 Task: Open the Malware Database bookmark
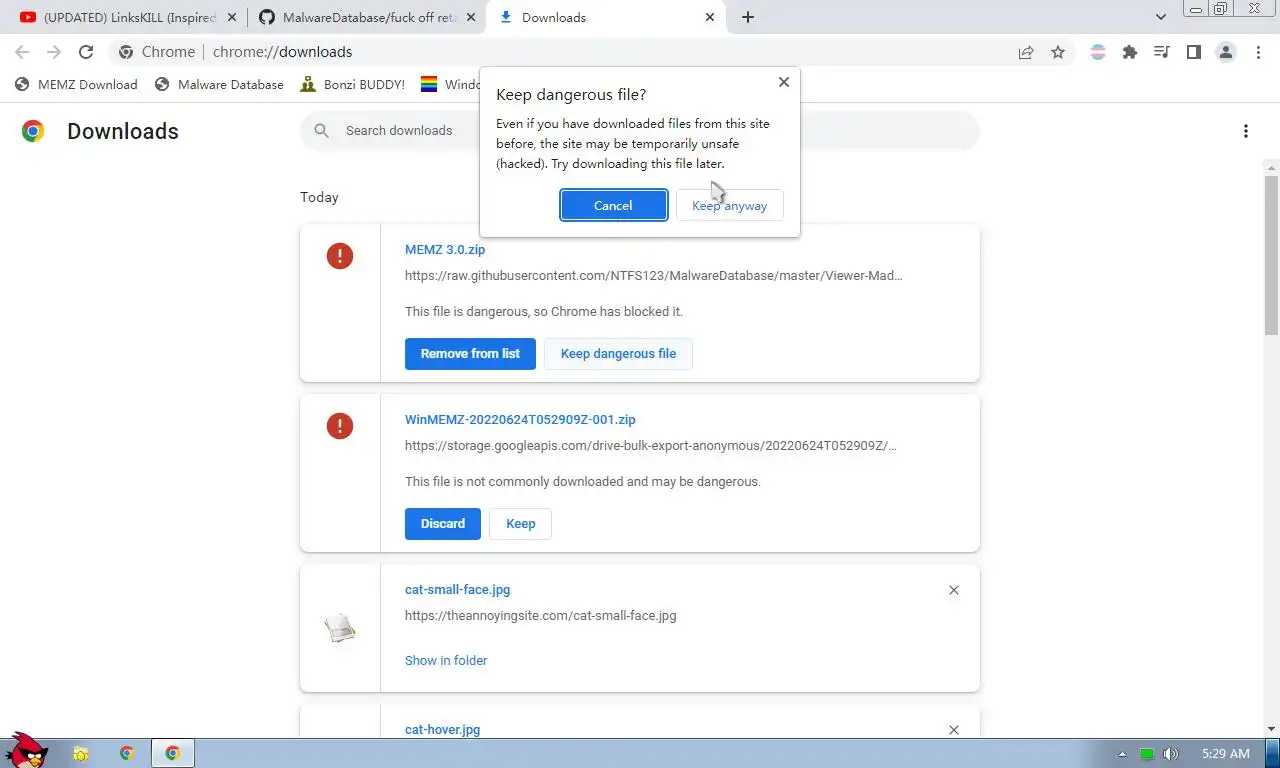220,85
